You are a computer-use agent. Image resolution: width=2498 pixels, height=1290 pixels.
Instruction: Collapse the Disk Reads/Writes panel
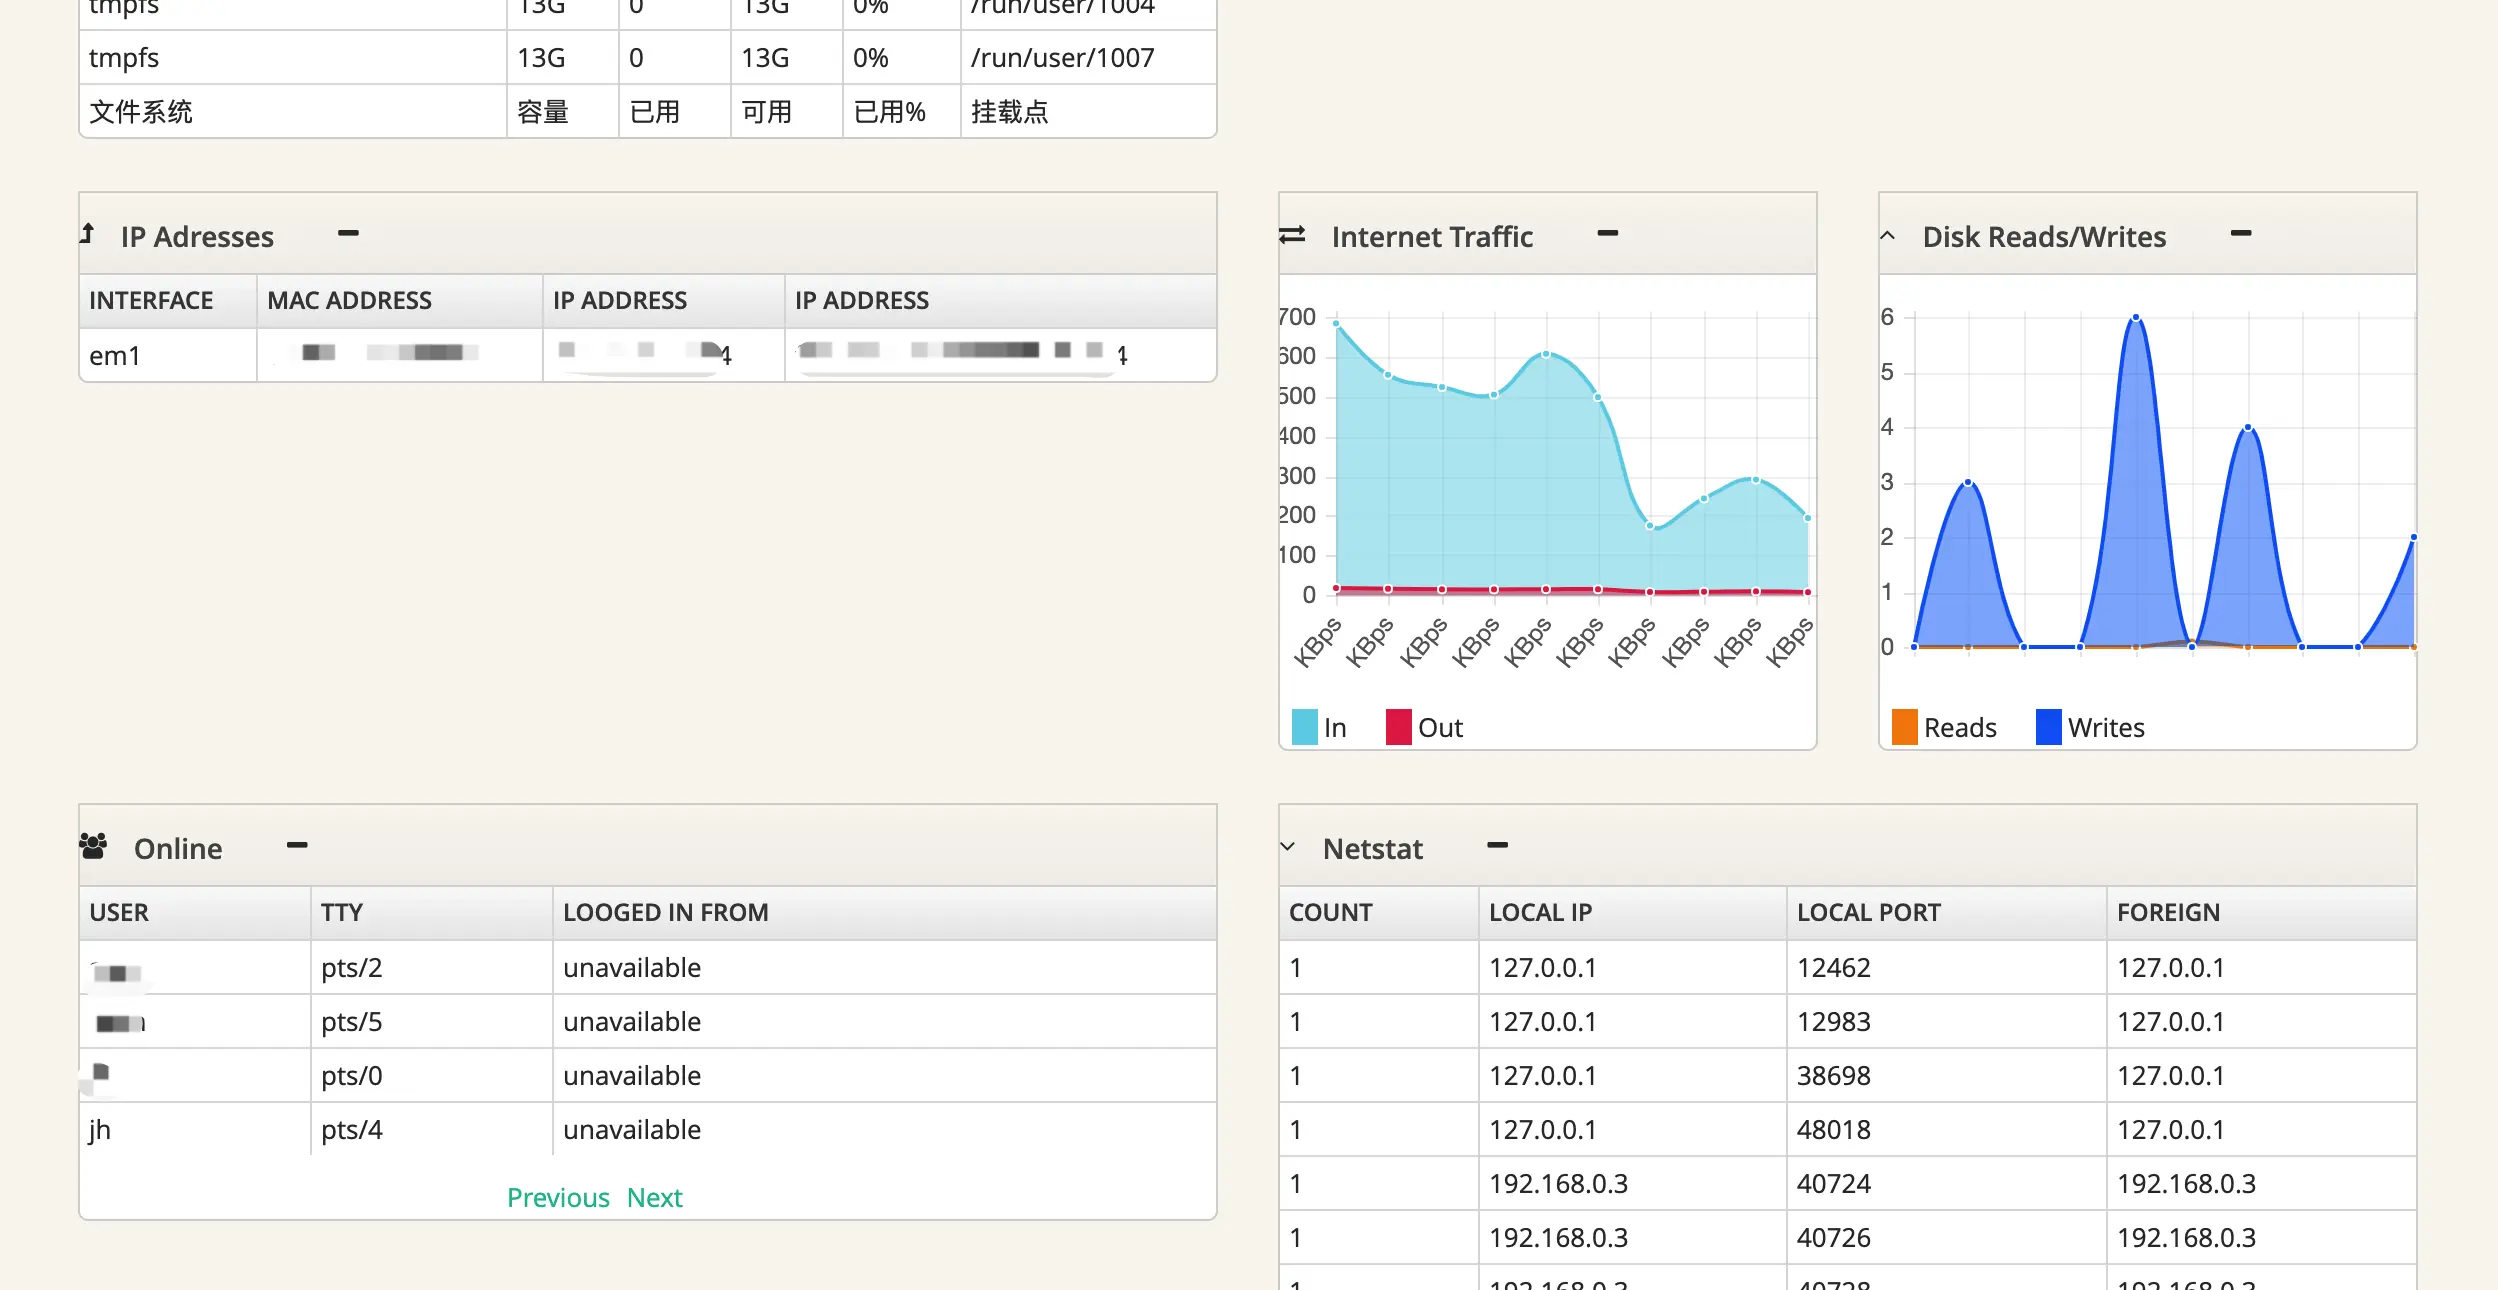[x=2241, y=234]
